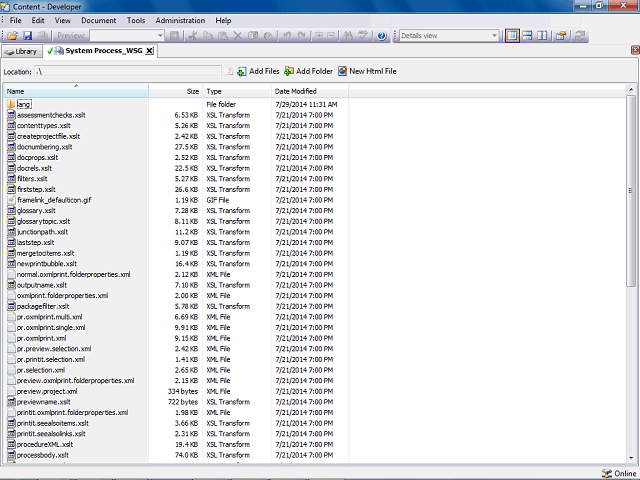Select the file preview.project.xml
640x480 pixels.
tap(47, 391)
